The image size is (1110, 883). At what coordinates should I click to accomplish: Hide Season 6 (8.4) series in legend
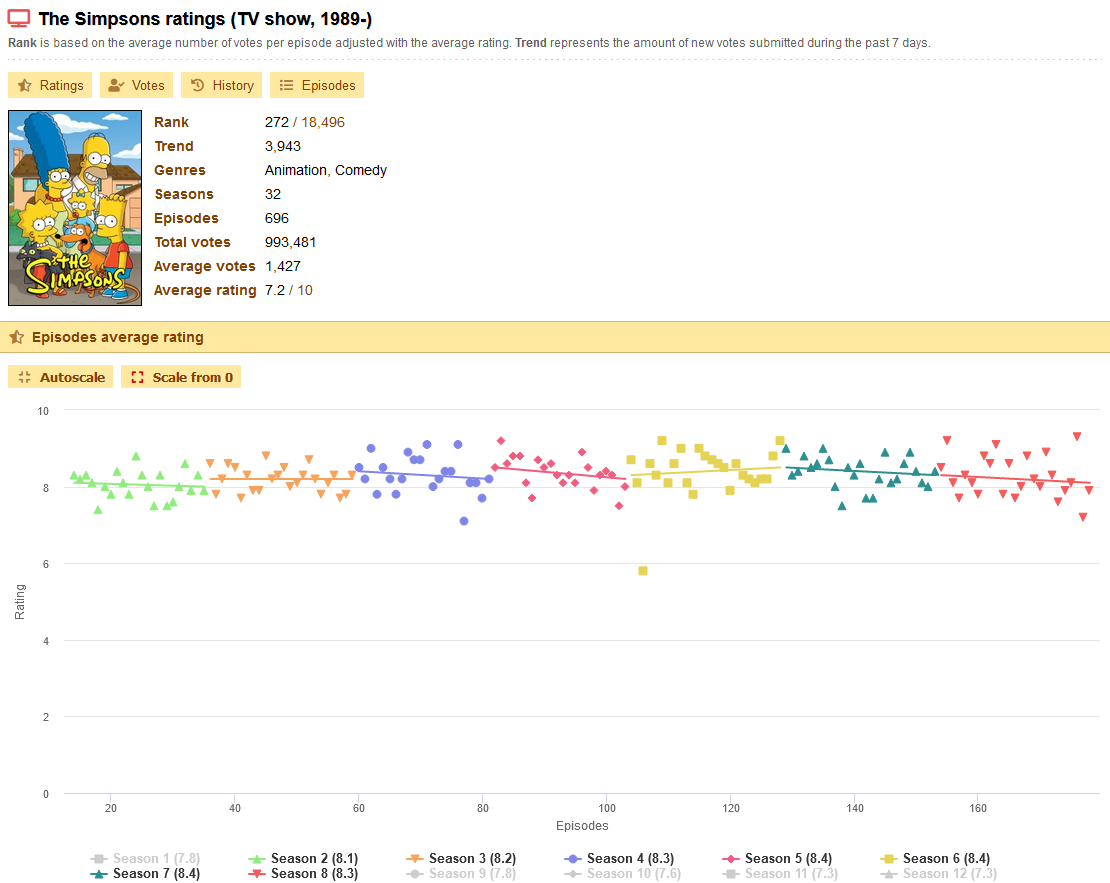click(934, 858)
